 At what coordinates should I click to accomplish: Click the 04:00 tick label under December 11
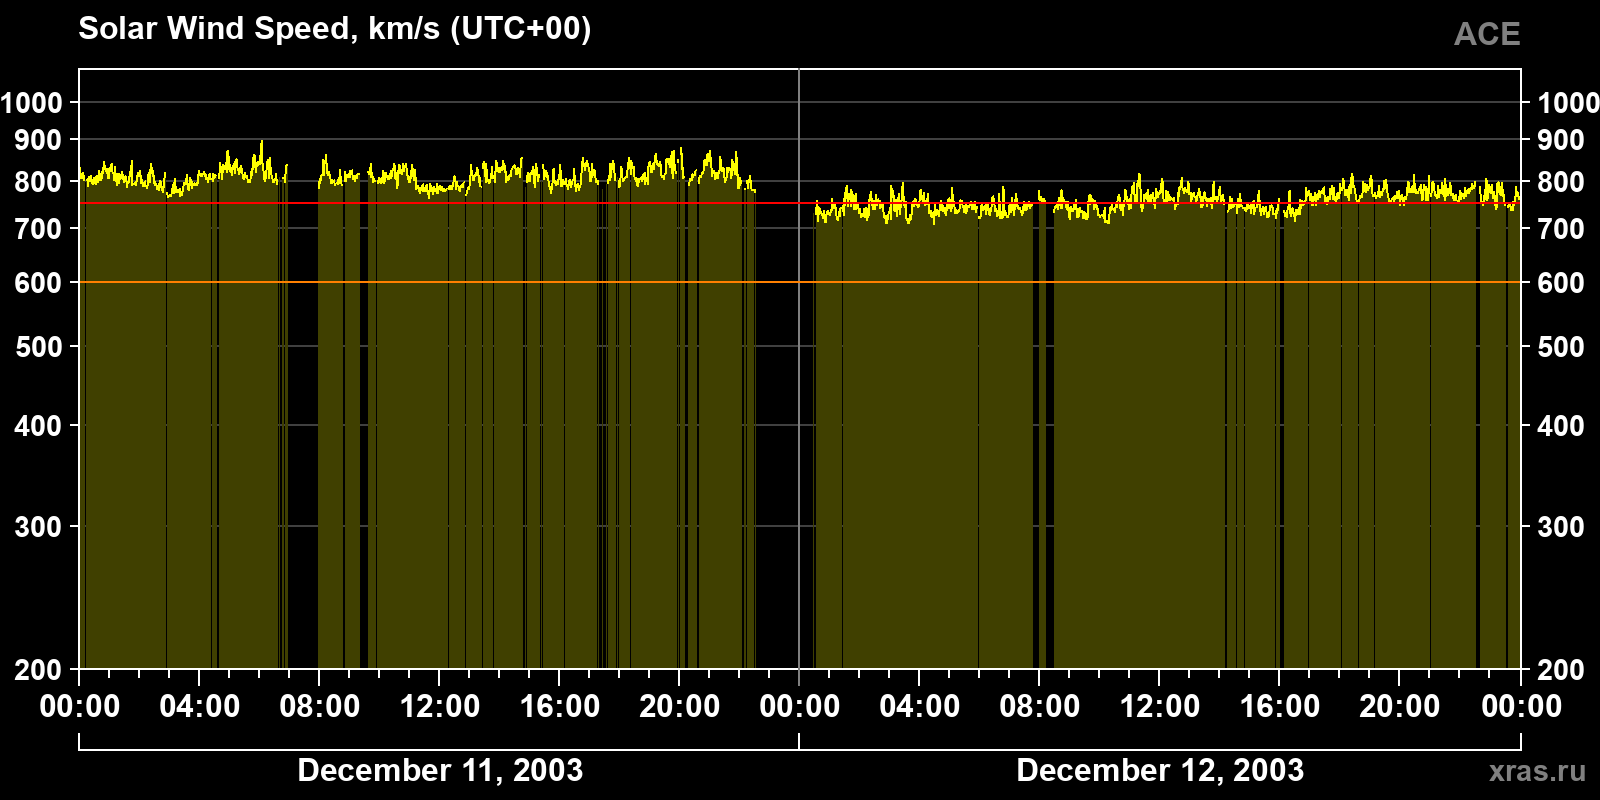point(200,707)
